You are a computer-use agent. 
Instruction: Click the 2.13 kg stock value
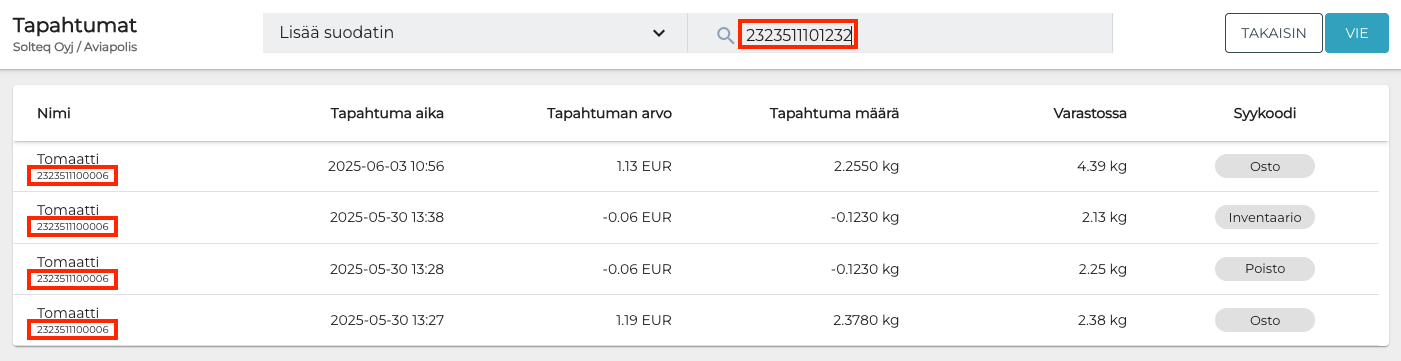pos(1103,217)
